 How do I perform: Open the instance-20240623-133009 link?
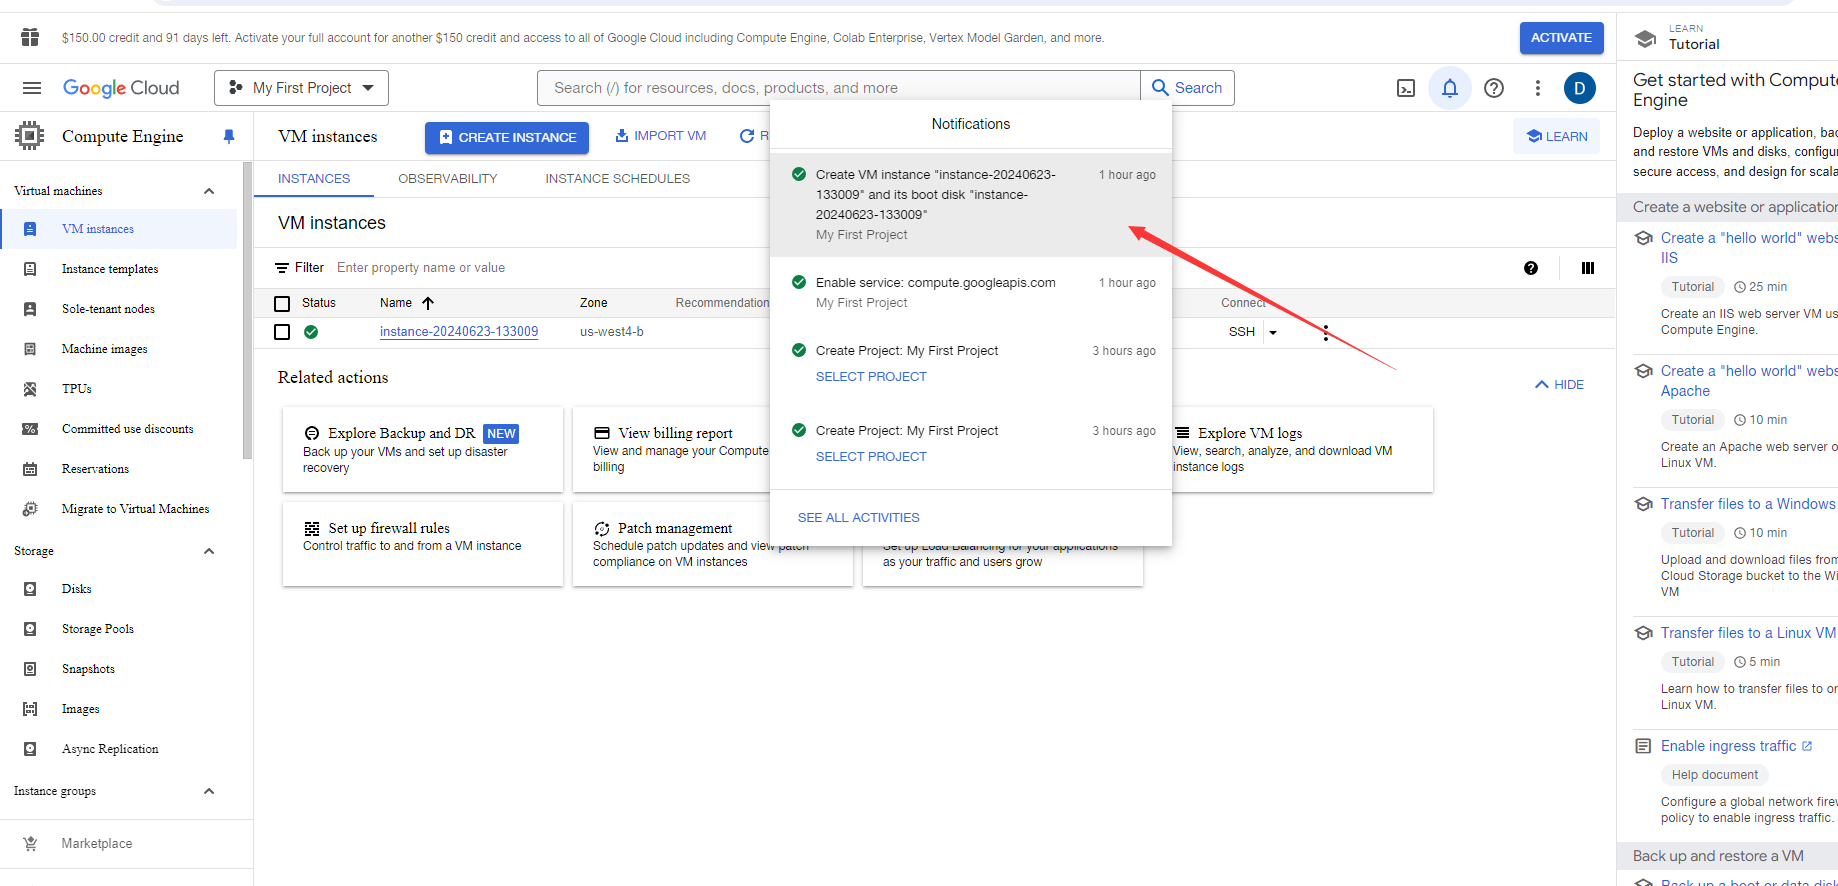point(459,332)
